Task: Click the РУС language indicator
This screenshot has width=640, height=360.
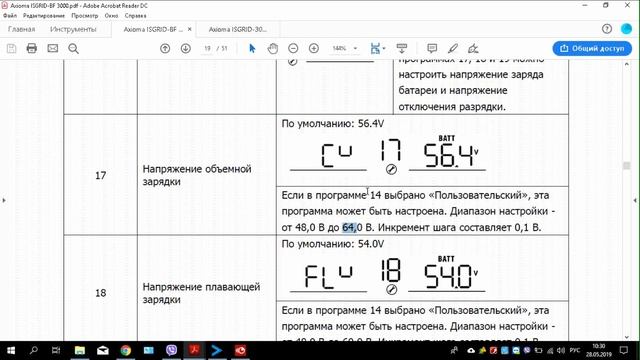Action: [575, 351]
